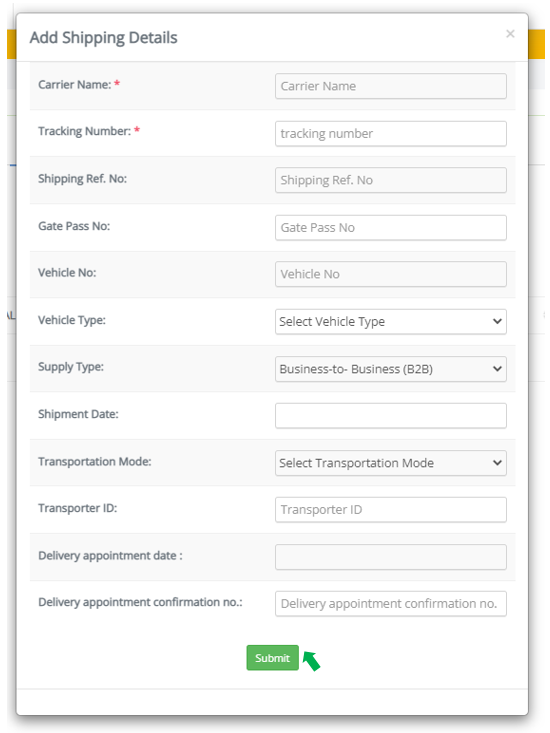Click into the Gate Pass No field

pos(391,228)
